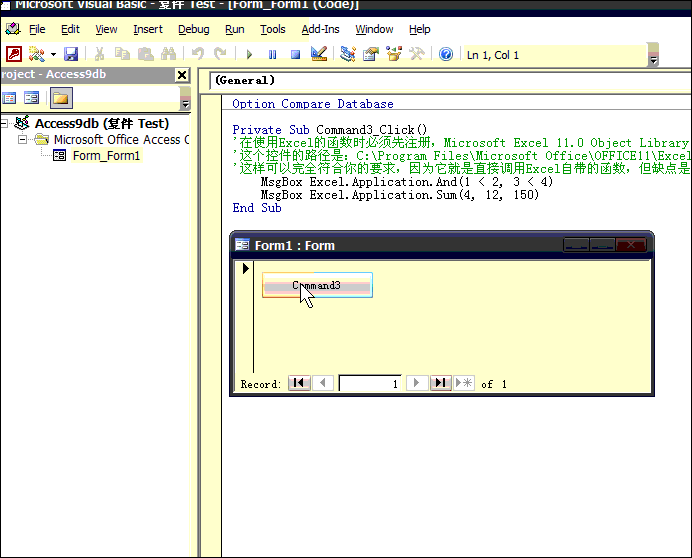Open the Run menu
Image resolution: width=692 pixels, height=558 pixels.
click(x=235, y=29)
